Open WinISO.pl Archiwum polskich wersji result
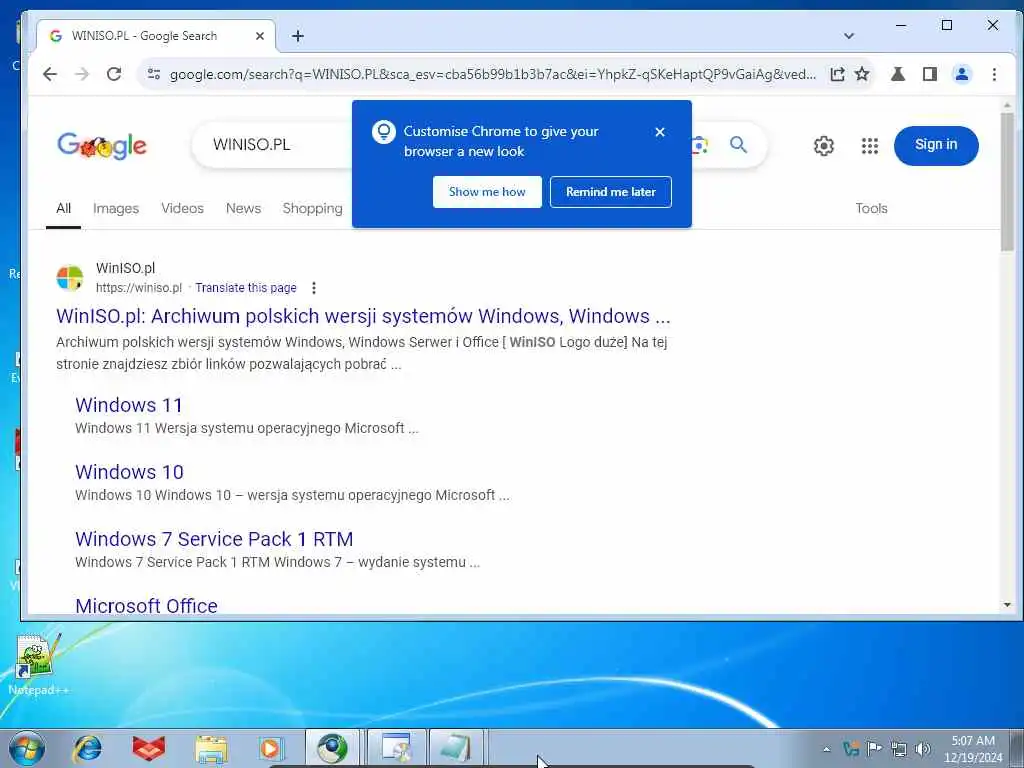 [363, 316]
